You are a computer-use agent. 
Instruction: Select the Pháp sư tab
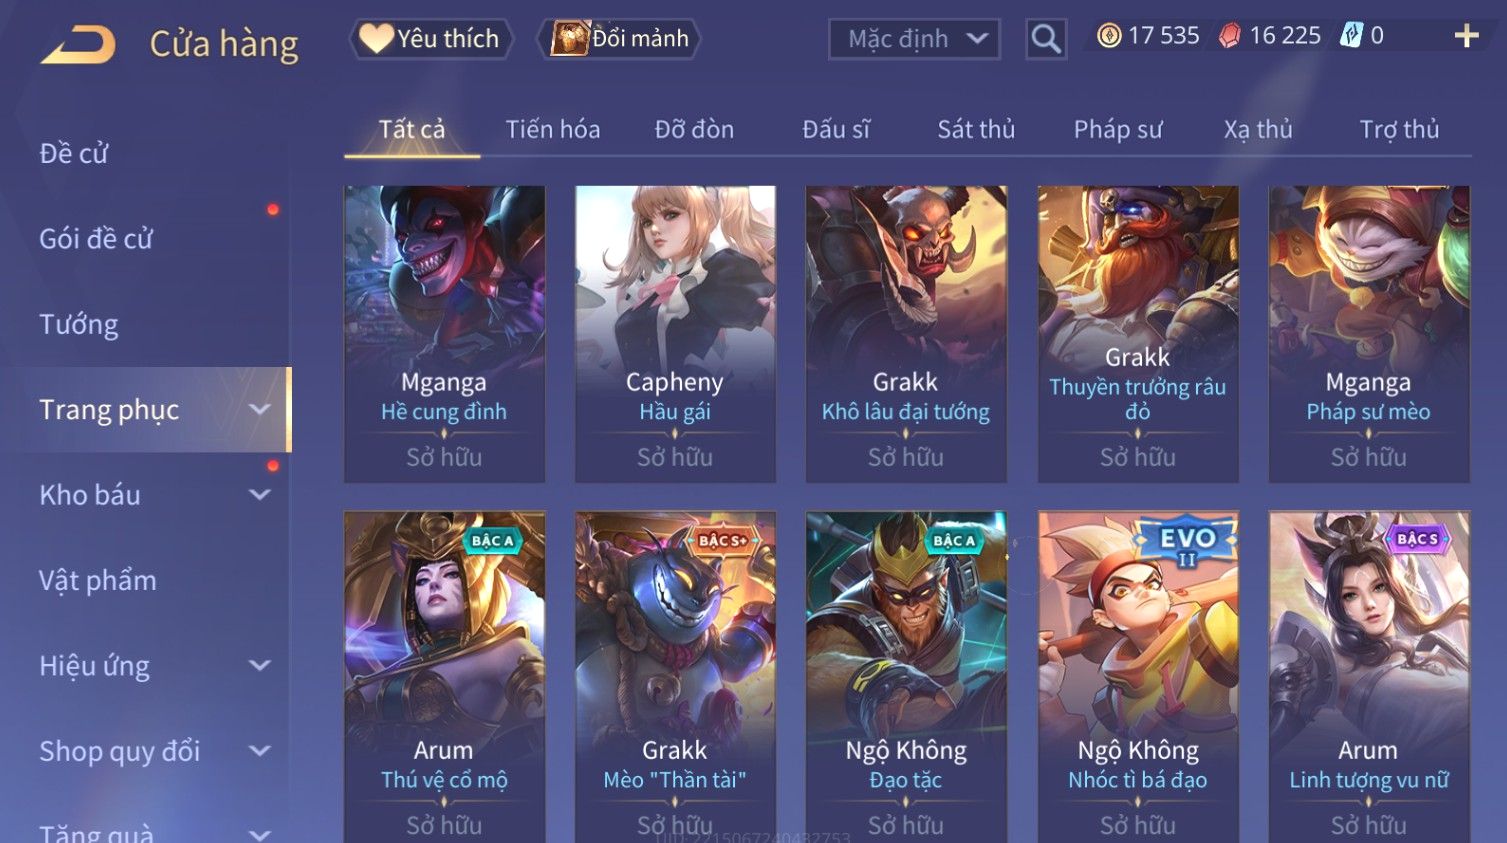(1118, 130)
